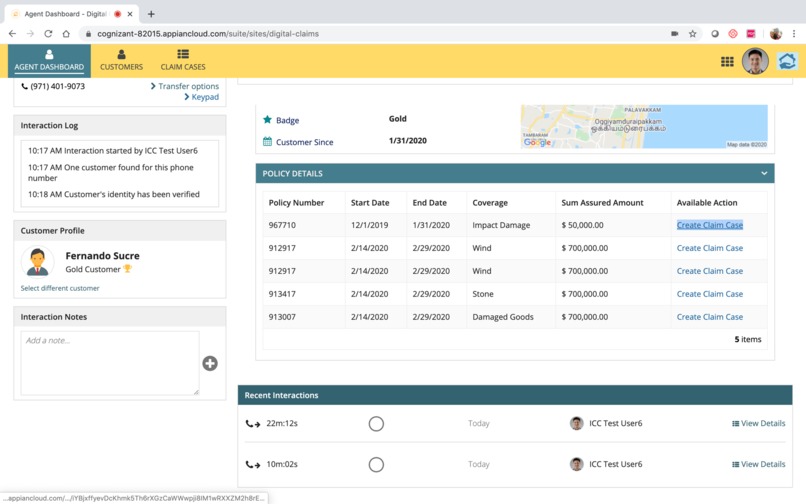Click the call icon beside 22m:12s
The image size is (806, 504).
[252, 424]
